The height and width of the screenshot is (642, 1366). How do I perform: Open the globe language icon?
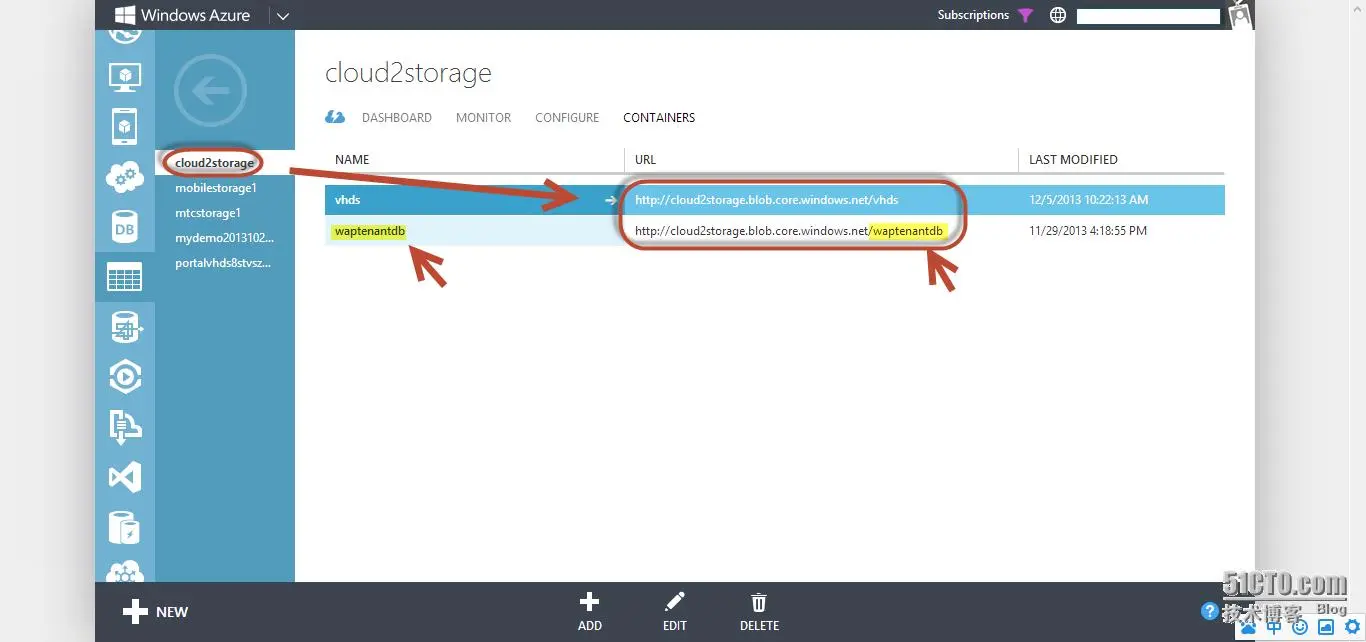[x=1058, y=15]
